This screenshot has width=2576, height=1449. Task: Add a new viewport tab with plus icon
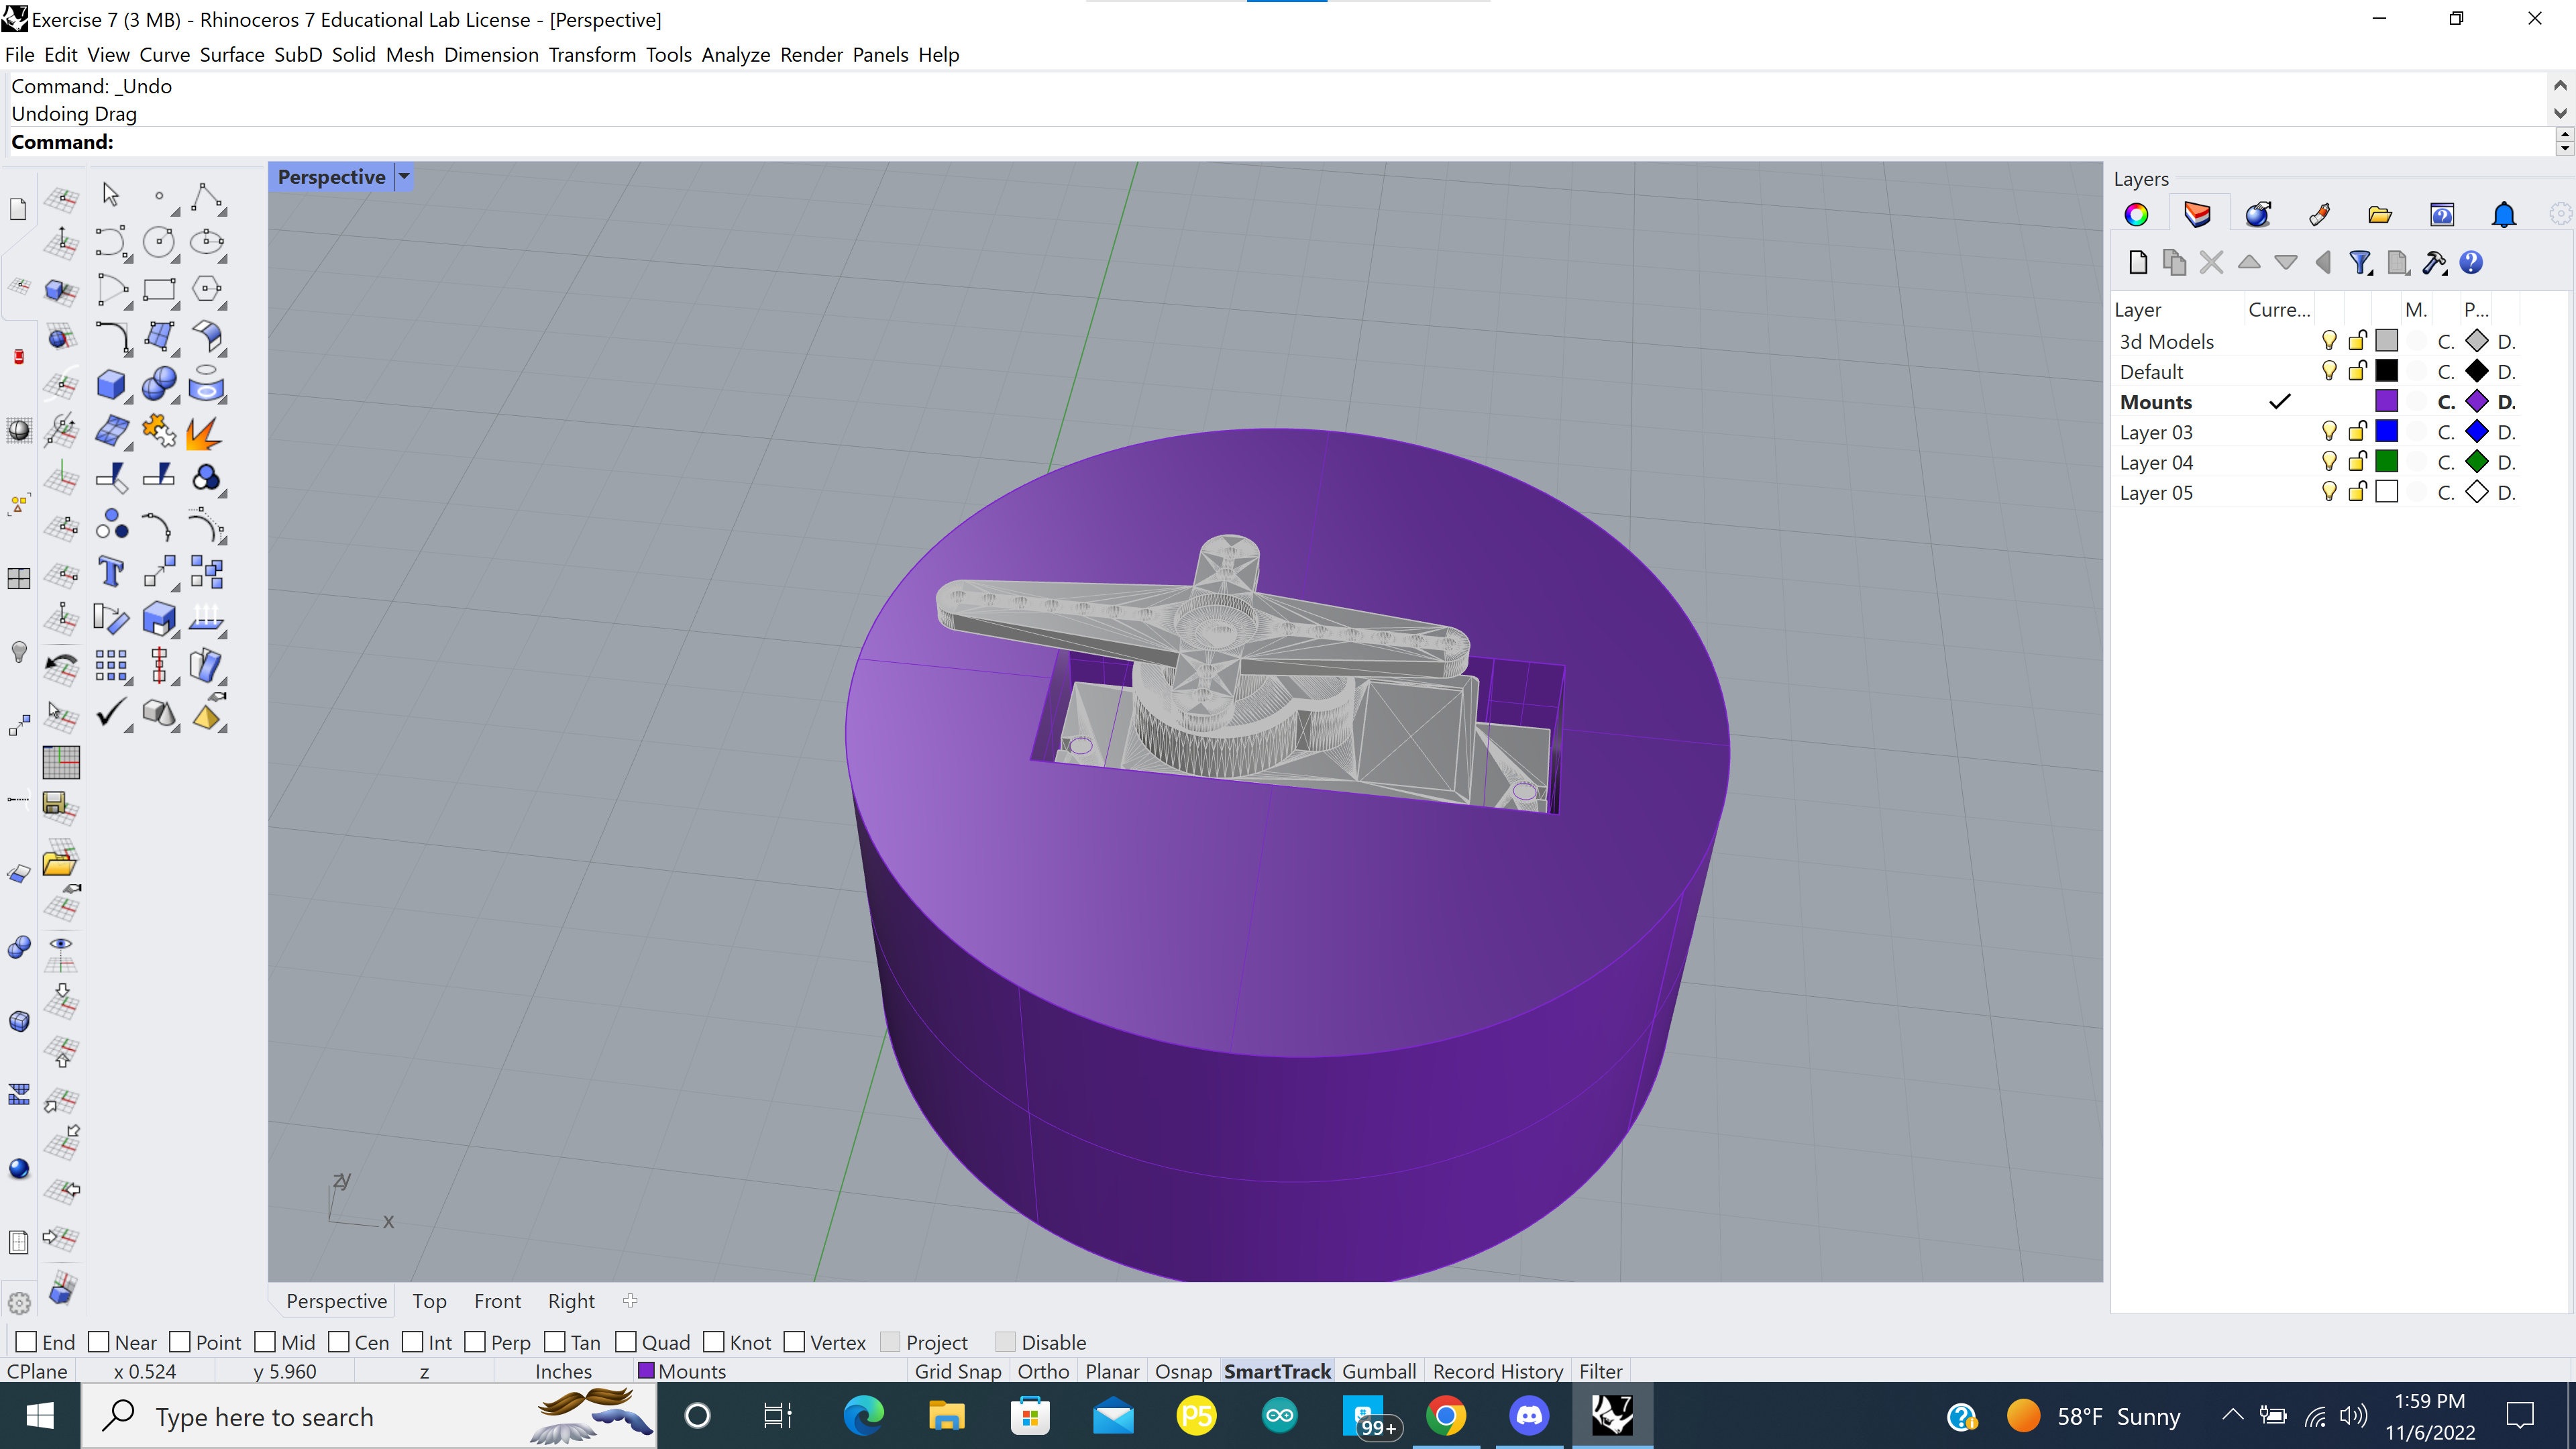click(630, 1300)
